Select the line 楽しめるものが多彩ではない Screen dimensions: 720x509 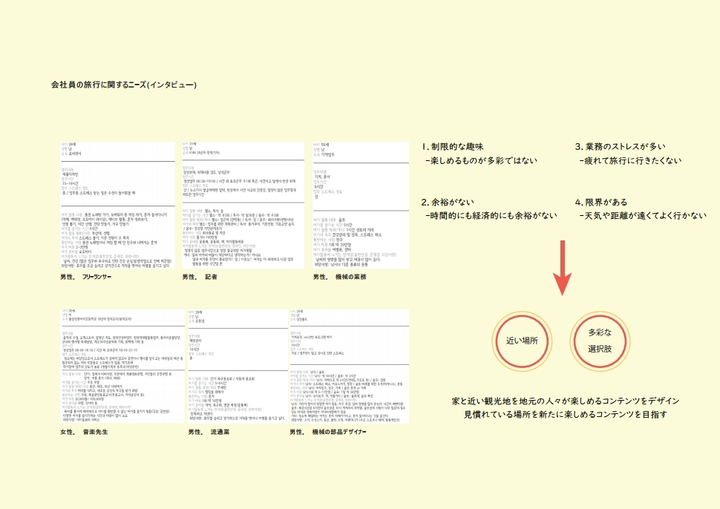point(482,161)
